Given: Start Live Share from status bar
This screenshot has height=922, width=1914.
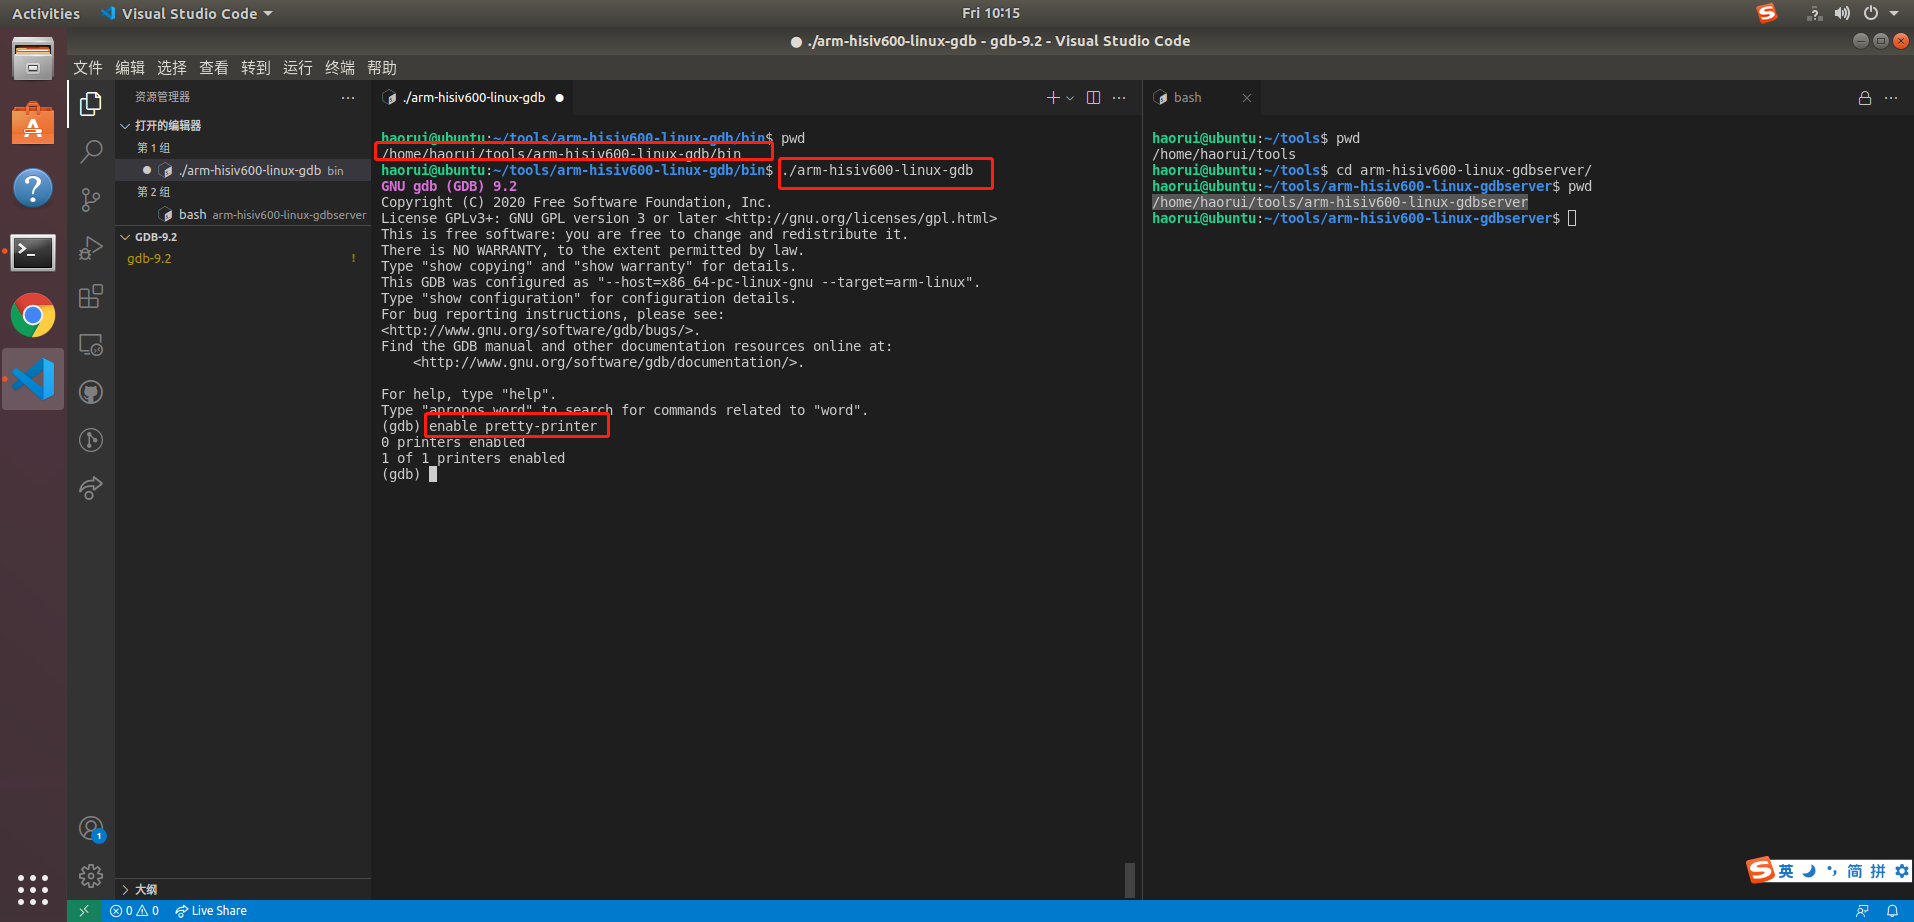Looking at the screenshot, I should point(211,911).
